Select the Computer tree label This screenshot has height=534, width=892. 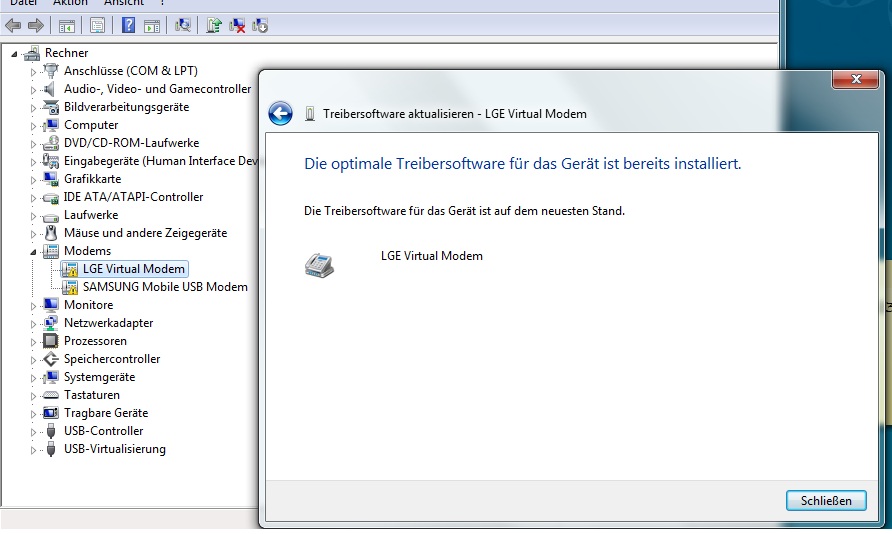click(x=91, y=125)
